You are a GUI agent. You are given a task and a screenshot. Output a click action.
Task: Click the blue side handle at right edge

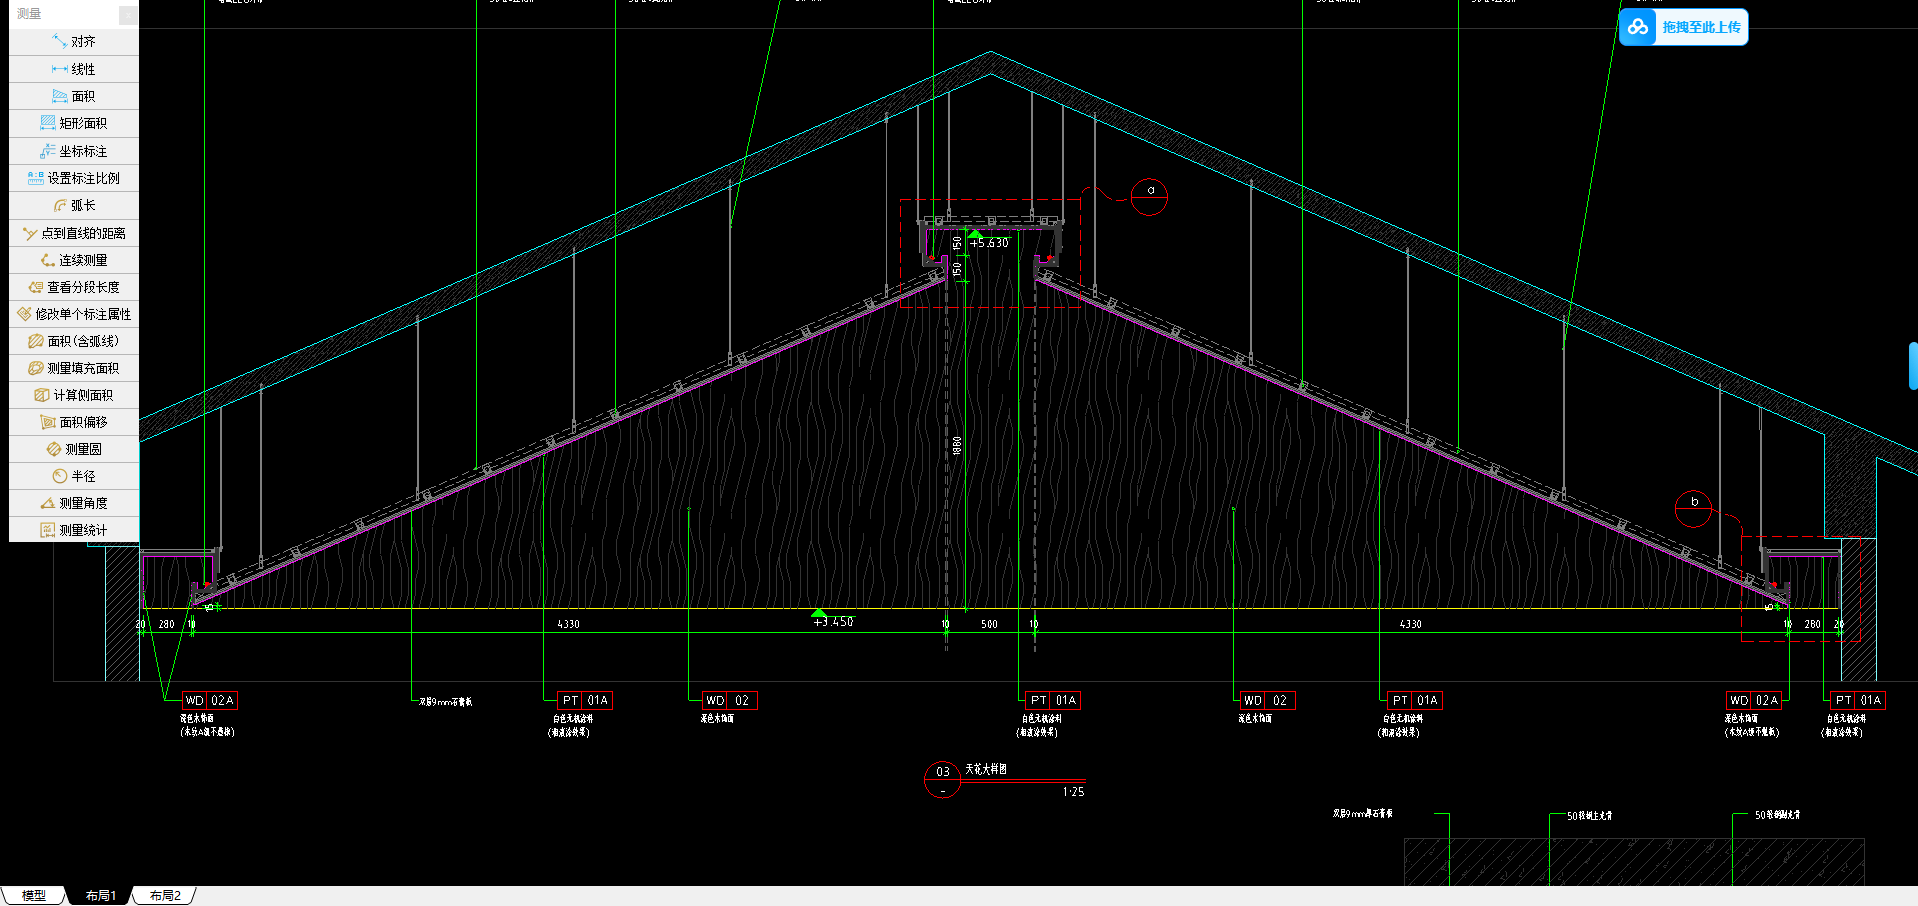(1913, 366)
